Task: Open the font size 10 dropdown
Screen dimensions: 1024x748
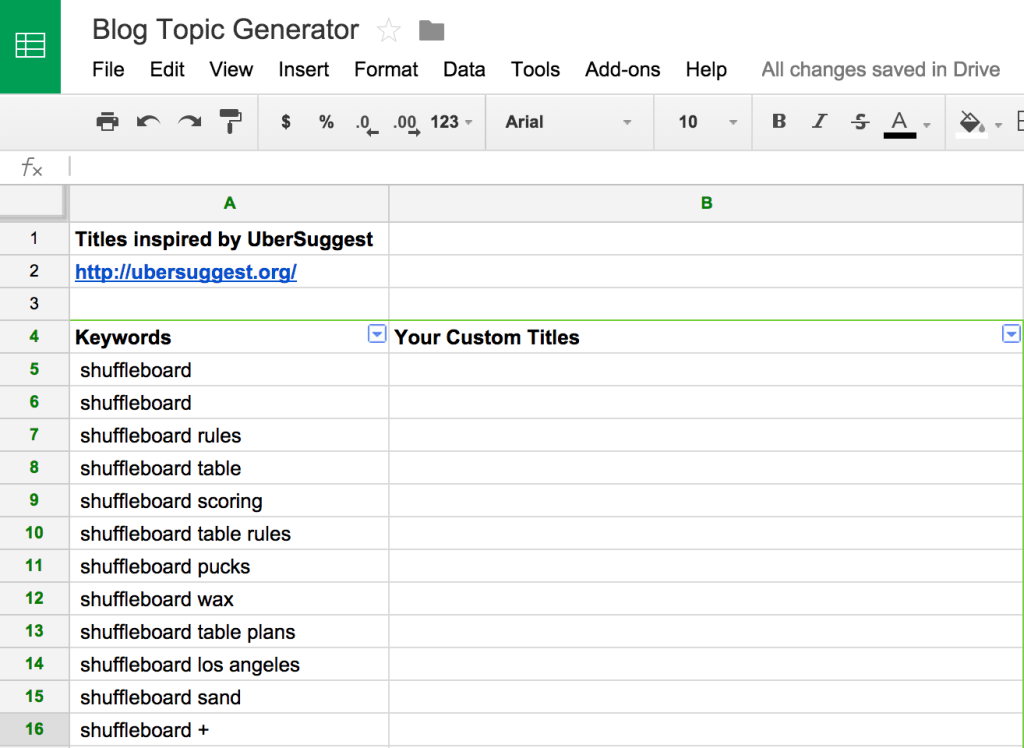Action: (x=707, y=122)
